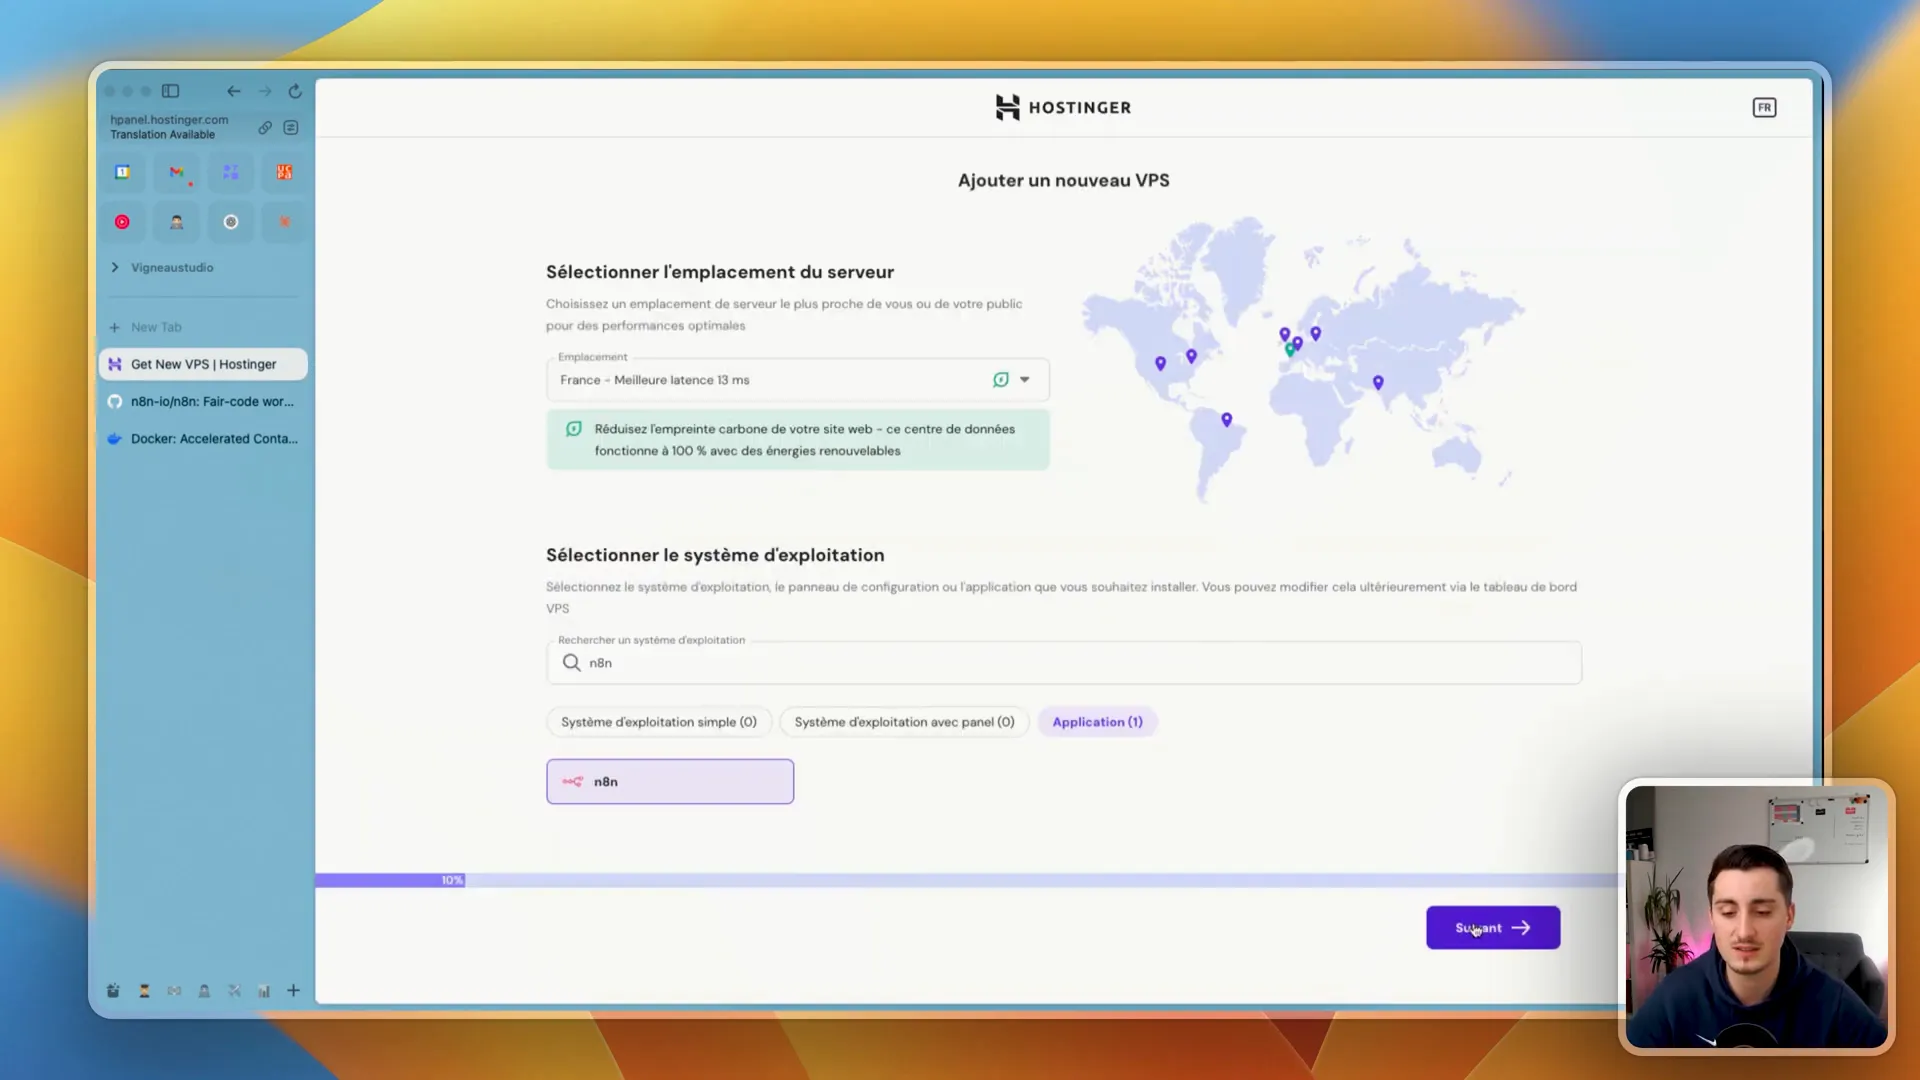The width and height of the screenshot is (1920, 1080).
Task: Select the eastern United States map pin
Action: coord(1191,355)
